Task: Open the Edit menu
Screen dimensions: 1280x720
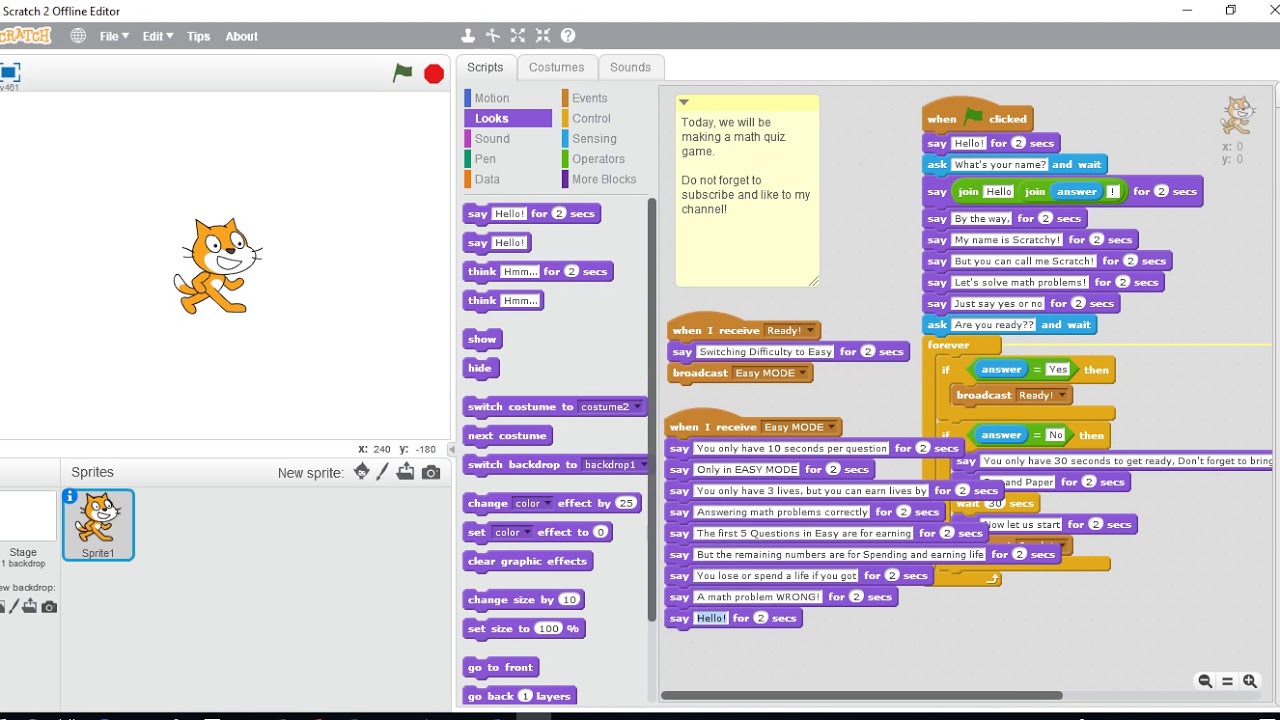Action: [x=157, y=36]
